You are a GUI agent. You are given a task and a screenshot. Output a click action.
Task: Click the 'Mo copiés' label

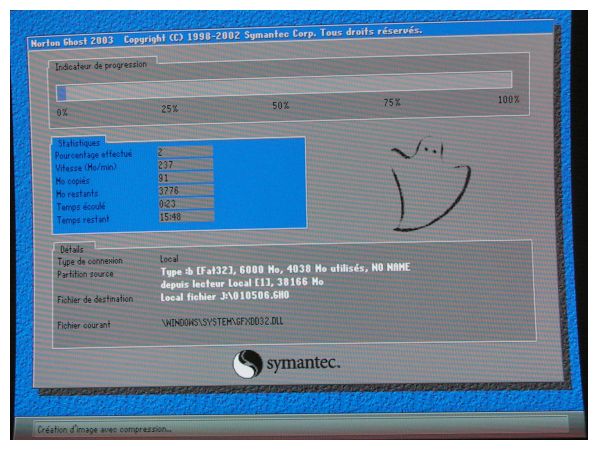point(72,181)
